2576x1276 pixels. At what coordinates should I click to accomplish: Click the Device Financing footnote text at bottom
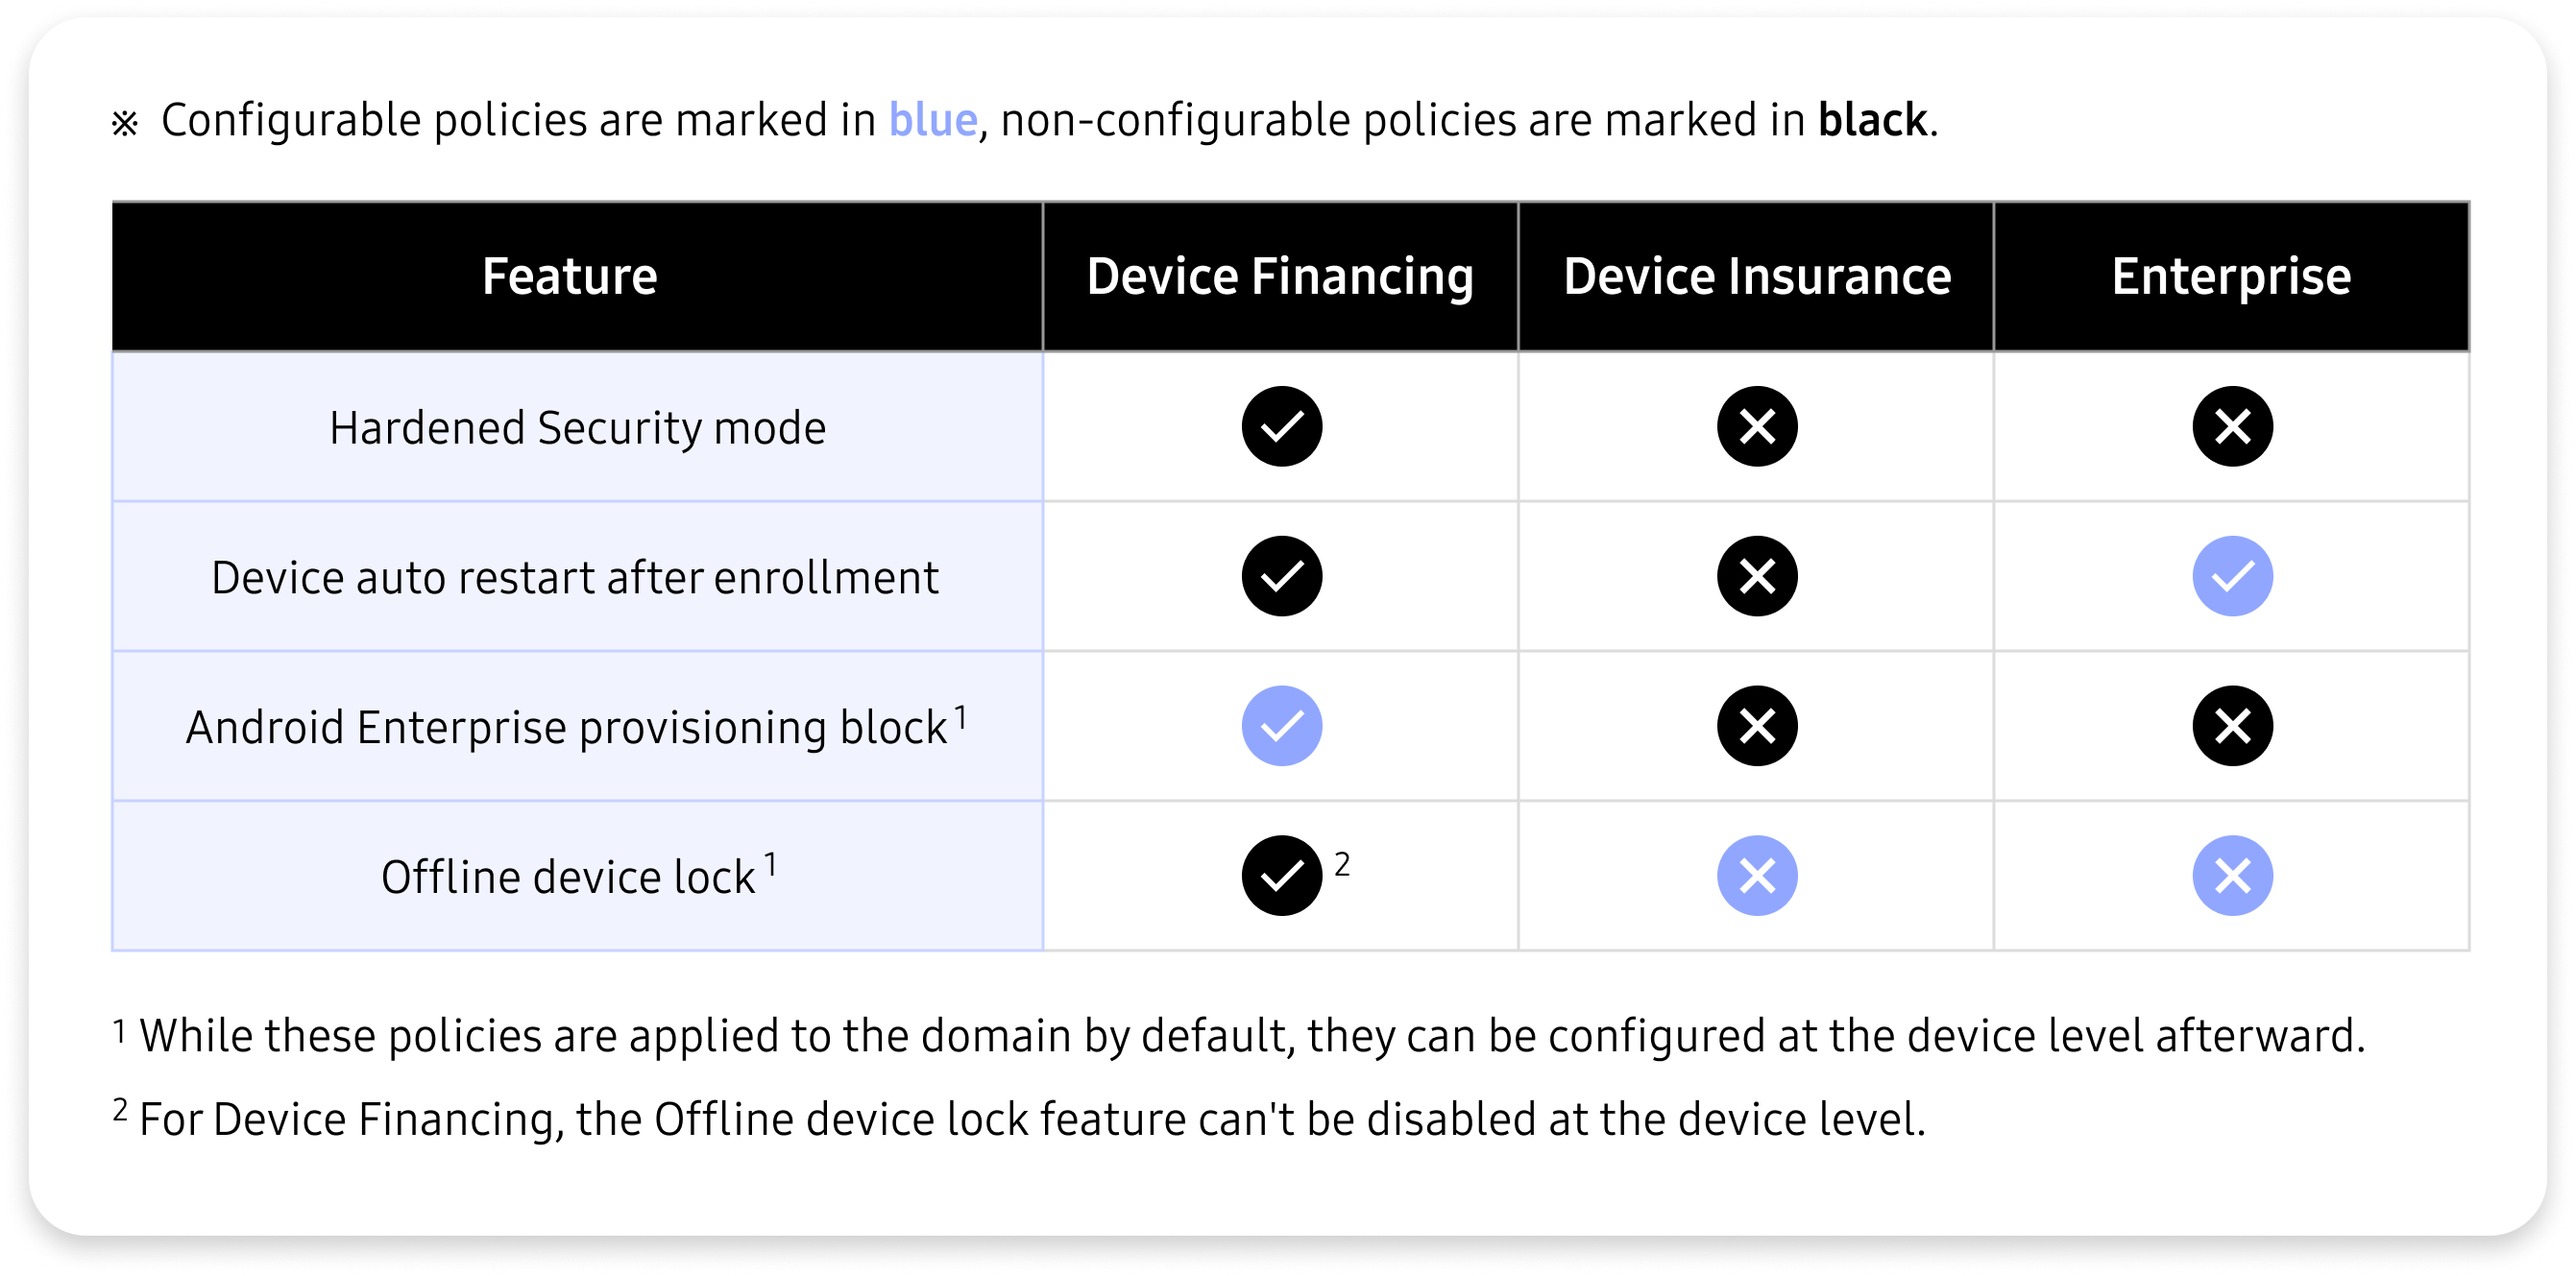(1030, 1119)
